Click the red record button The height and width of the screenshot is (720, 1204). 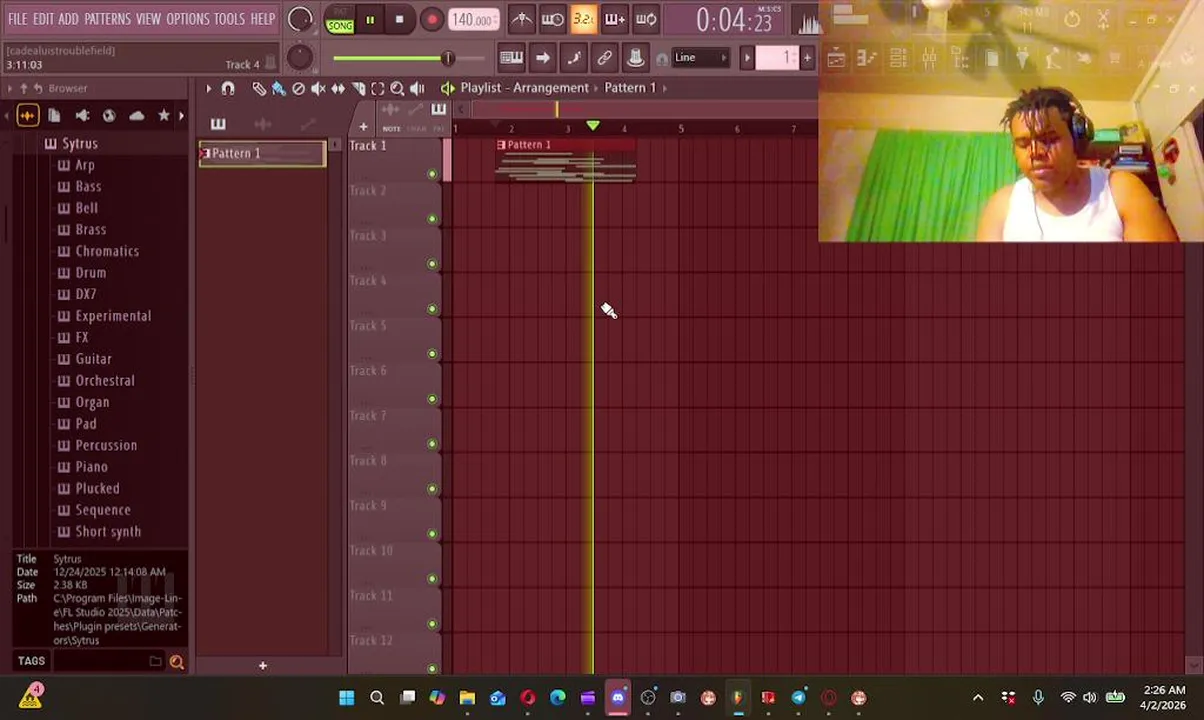pyautogui.click(x=432, y=19)
